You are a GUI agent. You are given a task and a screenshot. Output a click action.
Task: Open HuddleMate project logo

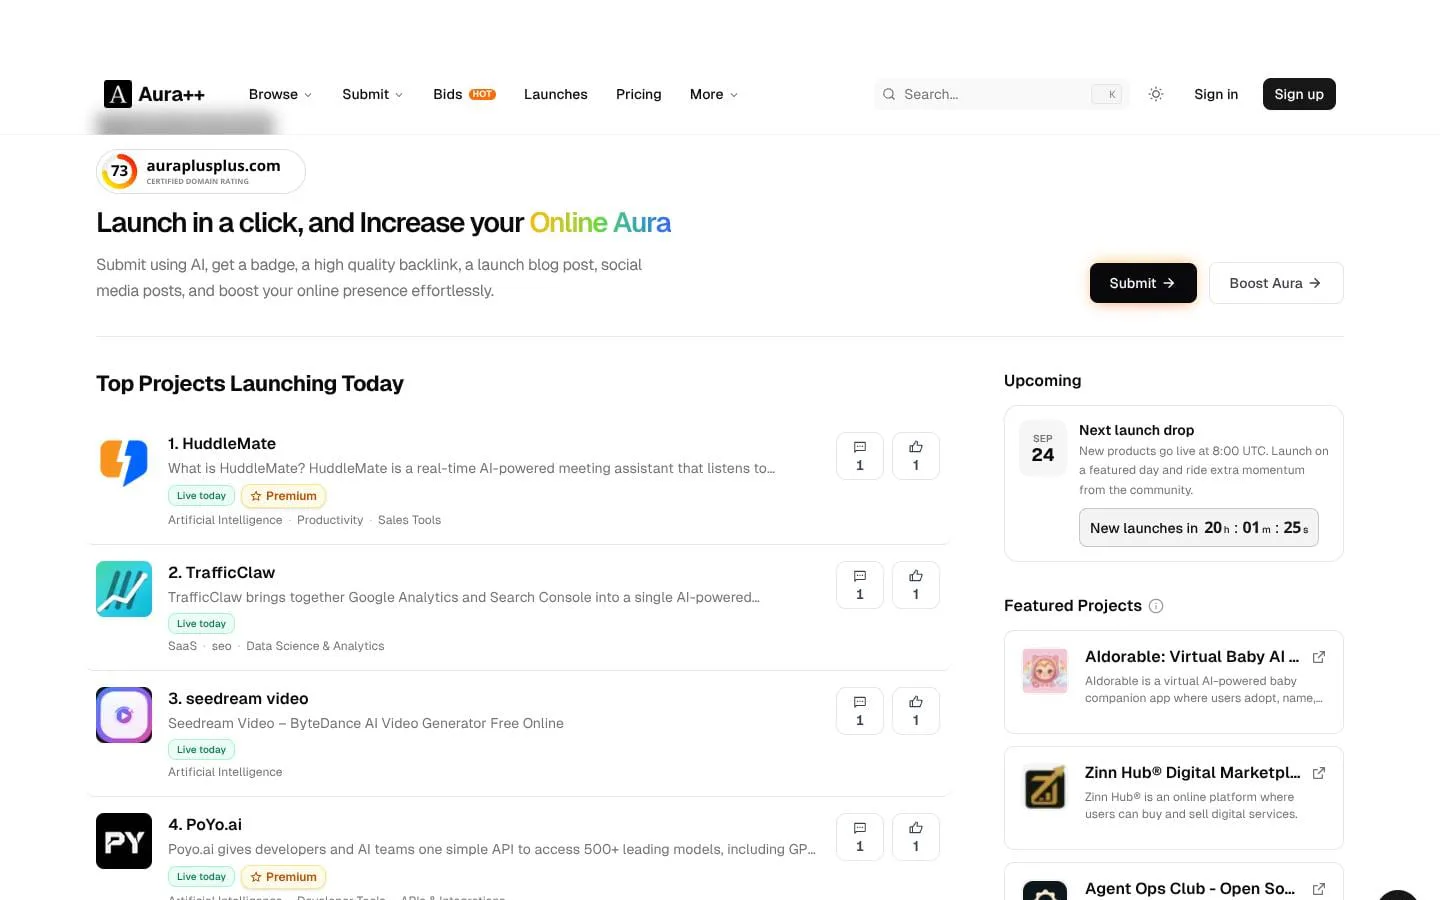(124, 463)
